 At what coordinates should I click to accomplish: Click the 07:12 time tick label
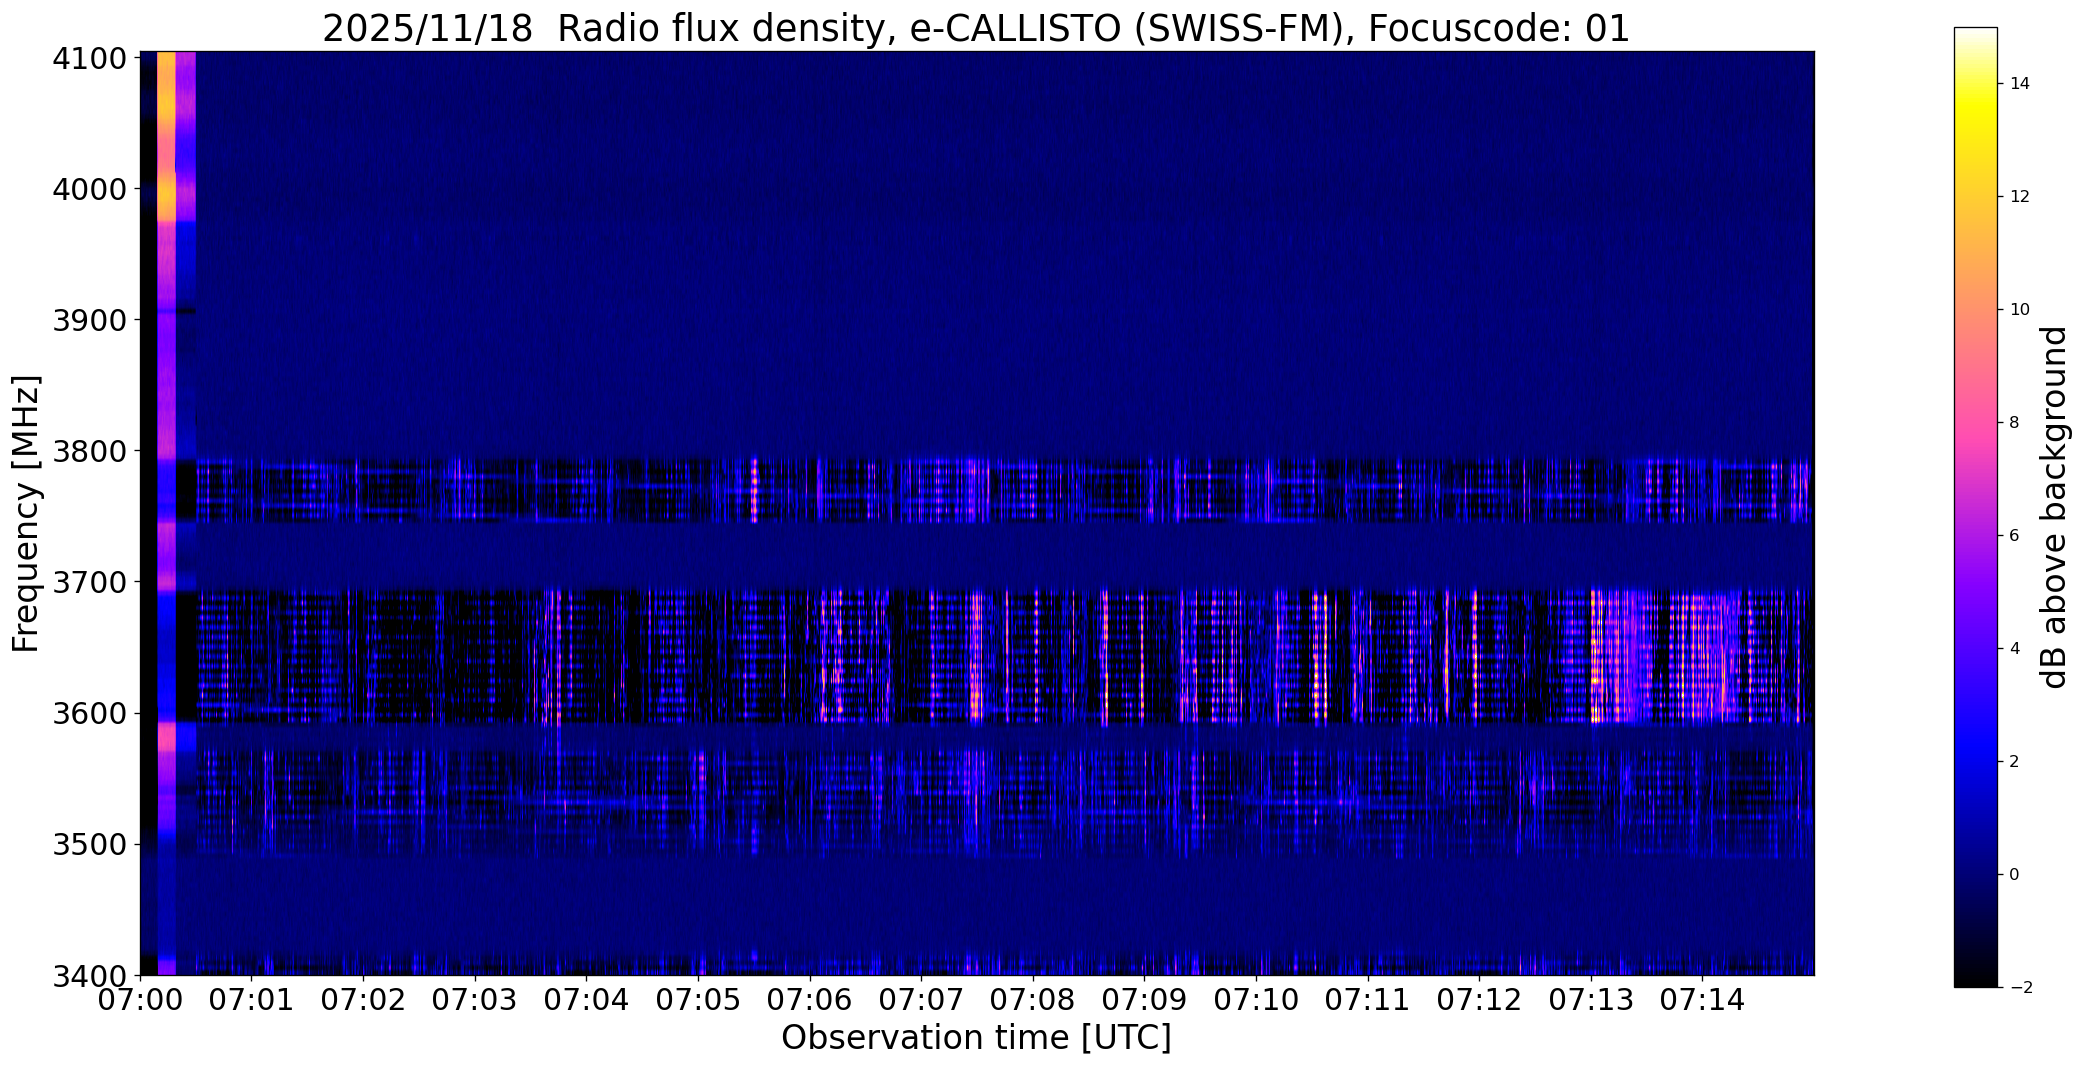click(x=1480, y=1000)
